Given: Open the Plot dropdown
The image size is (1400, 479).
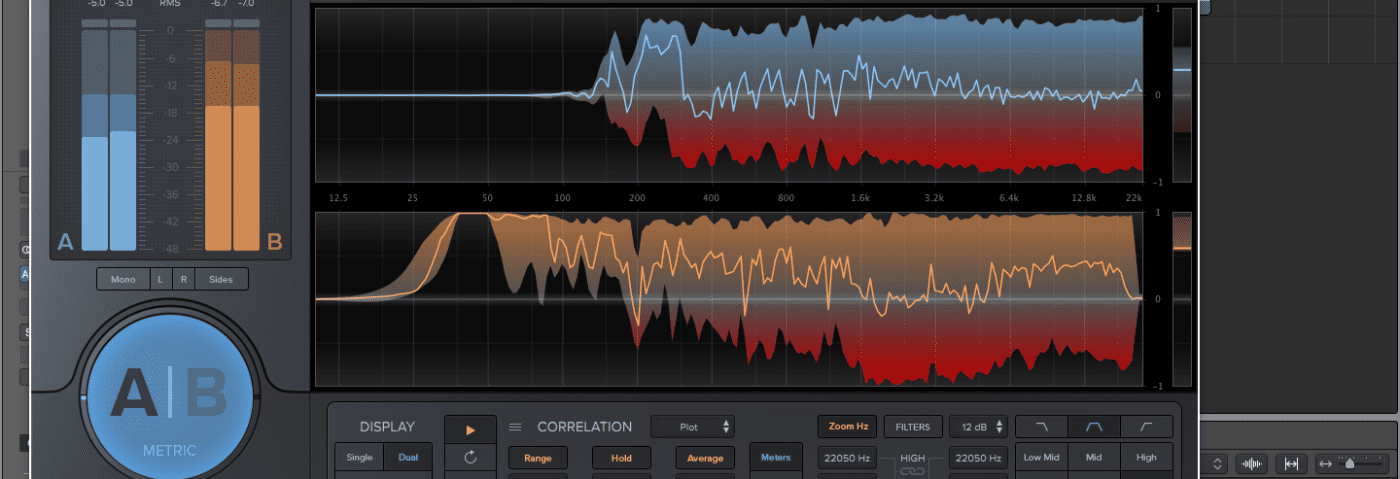Looking at the screenshot, I should tap(692, 427).
